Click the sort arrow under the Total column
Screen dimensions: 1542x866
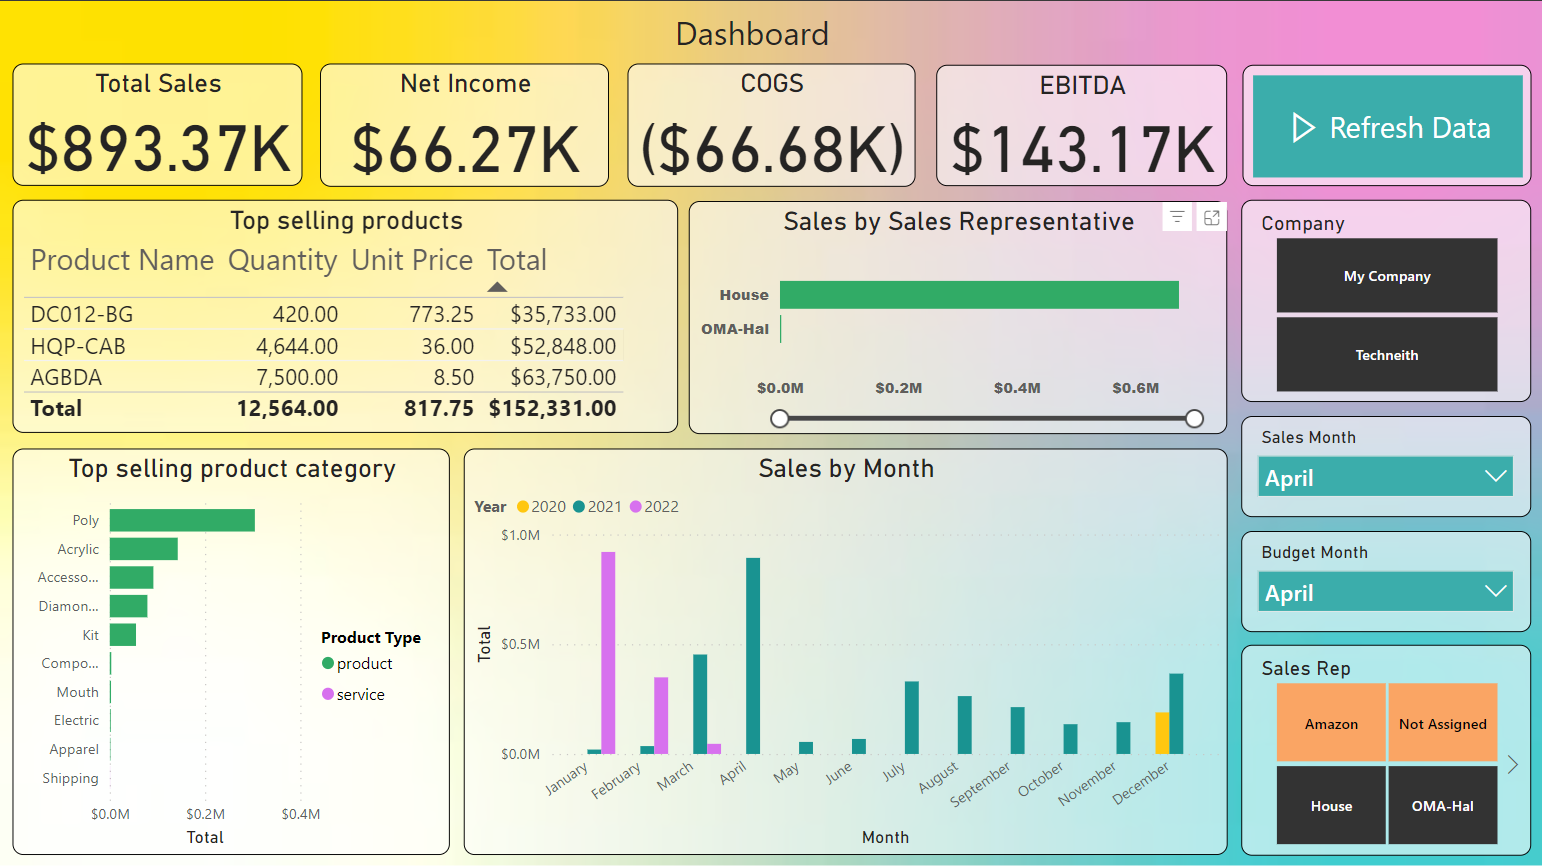tap(497, 286)
